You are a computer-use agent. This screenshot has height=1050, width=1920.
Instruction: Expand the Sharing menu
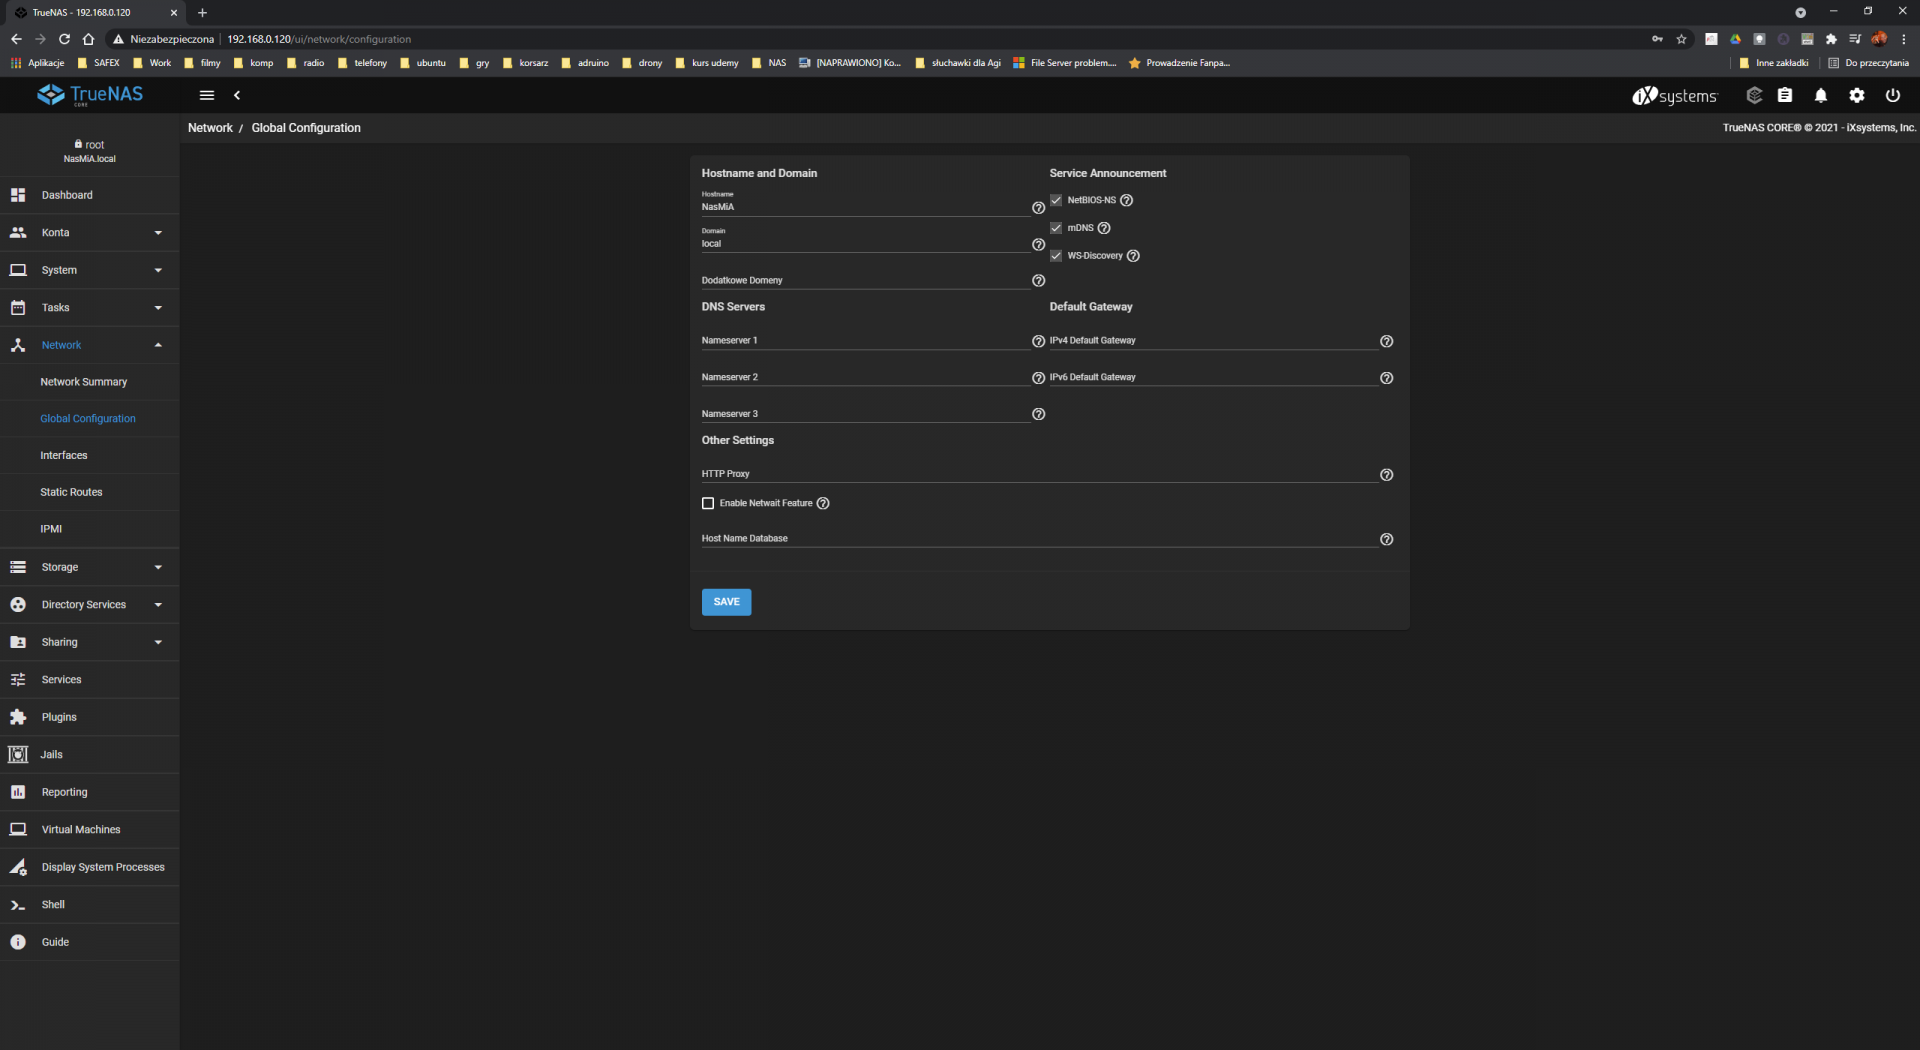90,642
